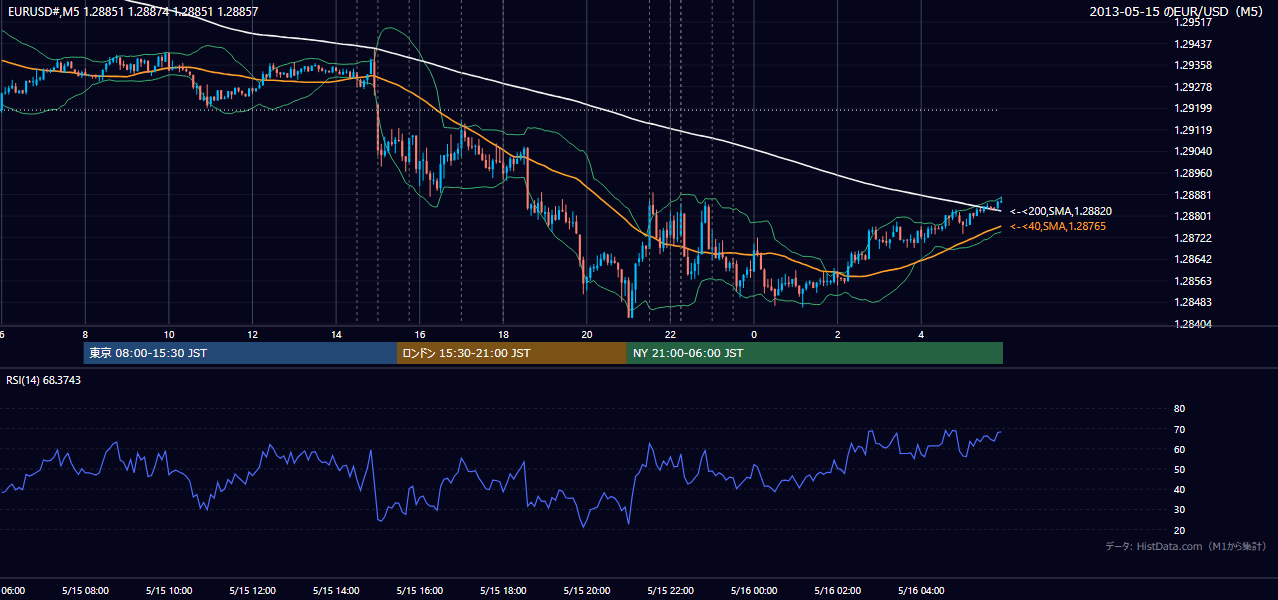Click the 5/15 18:00 time label

pos(503,591)
